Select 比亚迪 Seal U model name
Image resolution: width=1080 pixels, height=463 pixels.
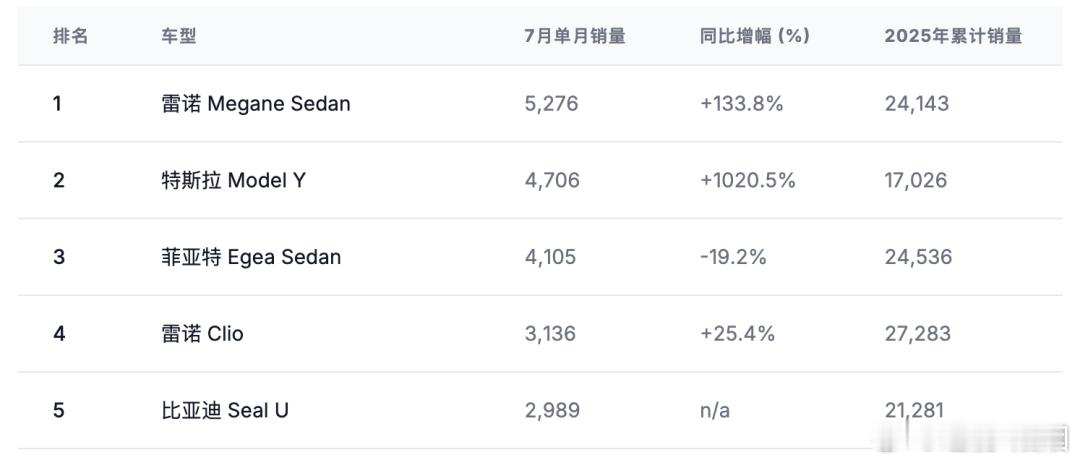tap(225, 411)
